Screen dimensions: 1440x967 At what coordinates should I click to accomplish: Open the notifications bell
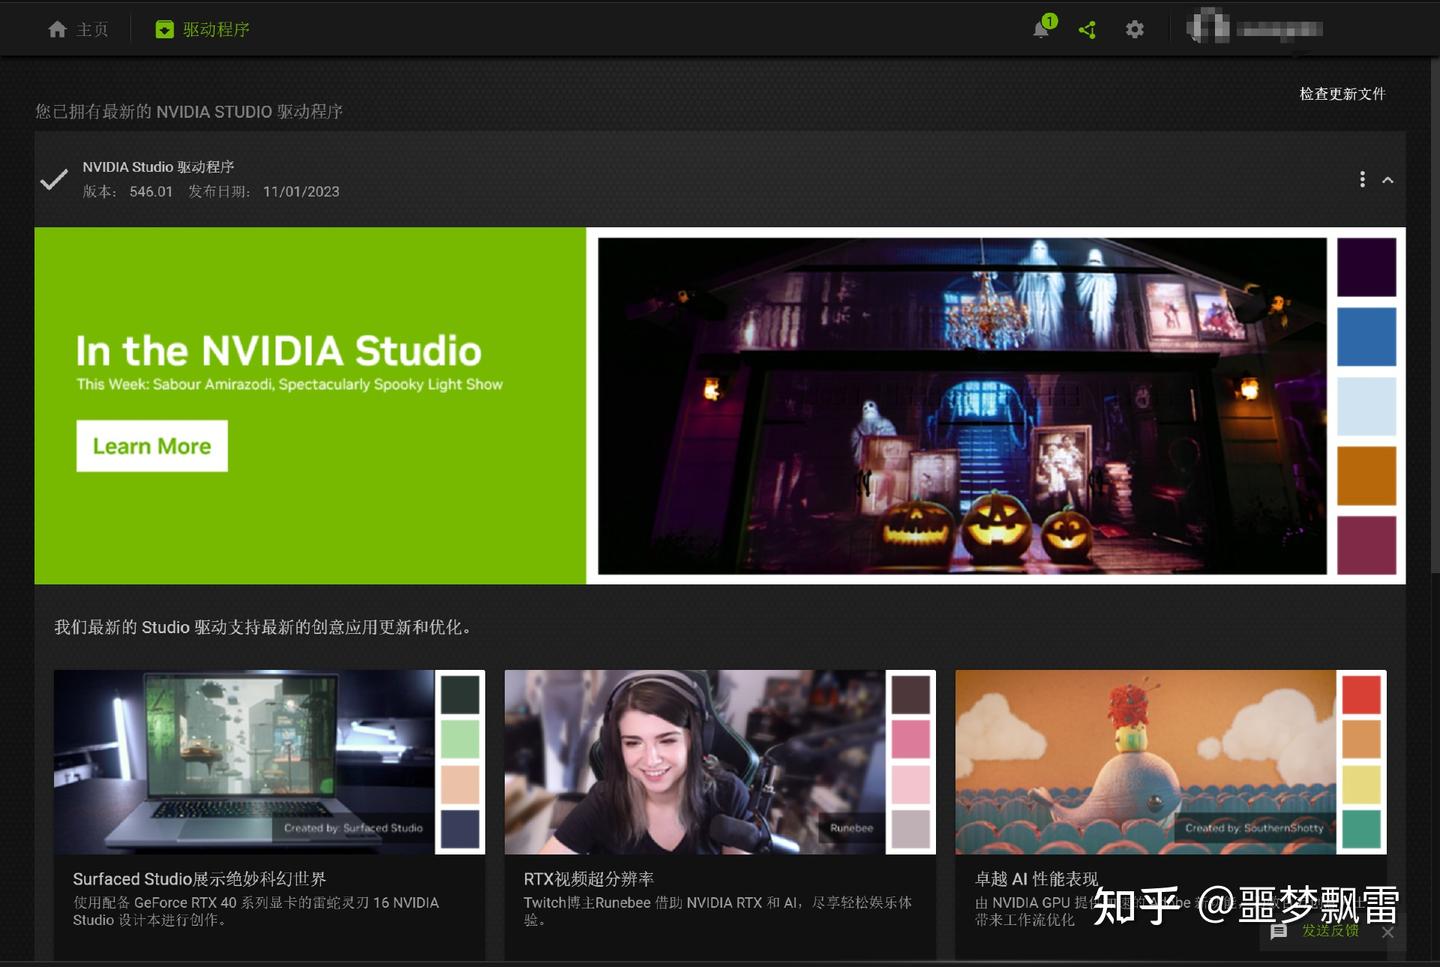click(1040, 29)
